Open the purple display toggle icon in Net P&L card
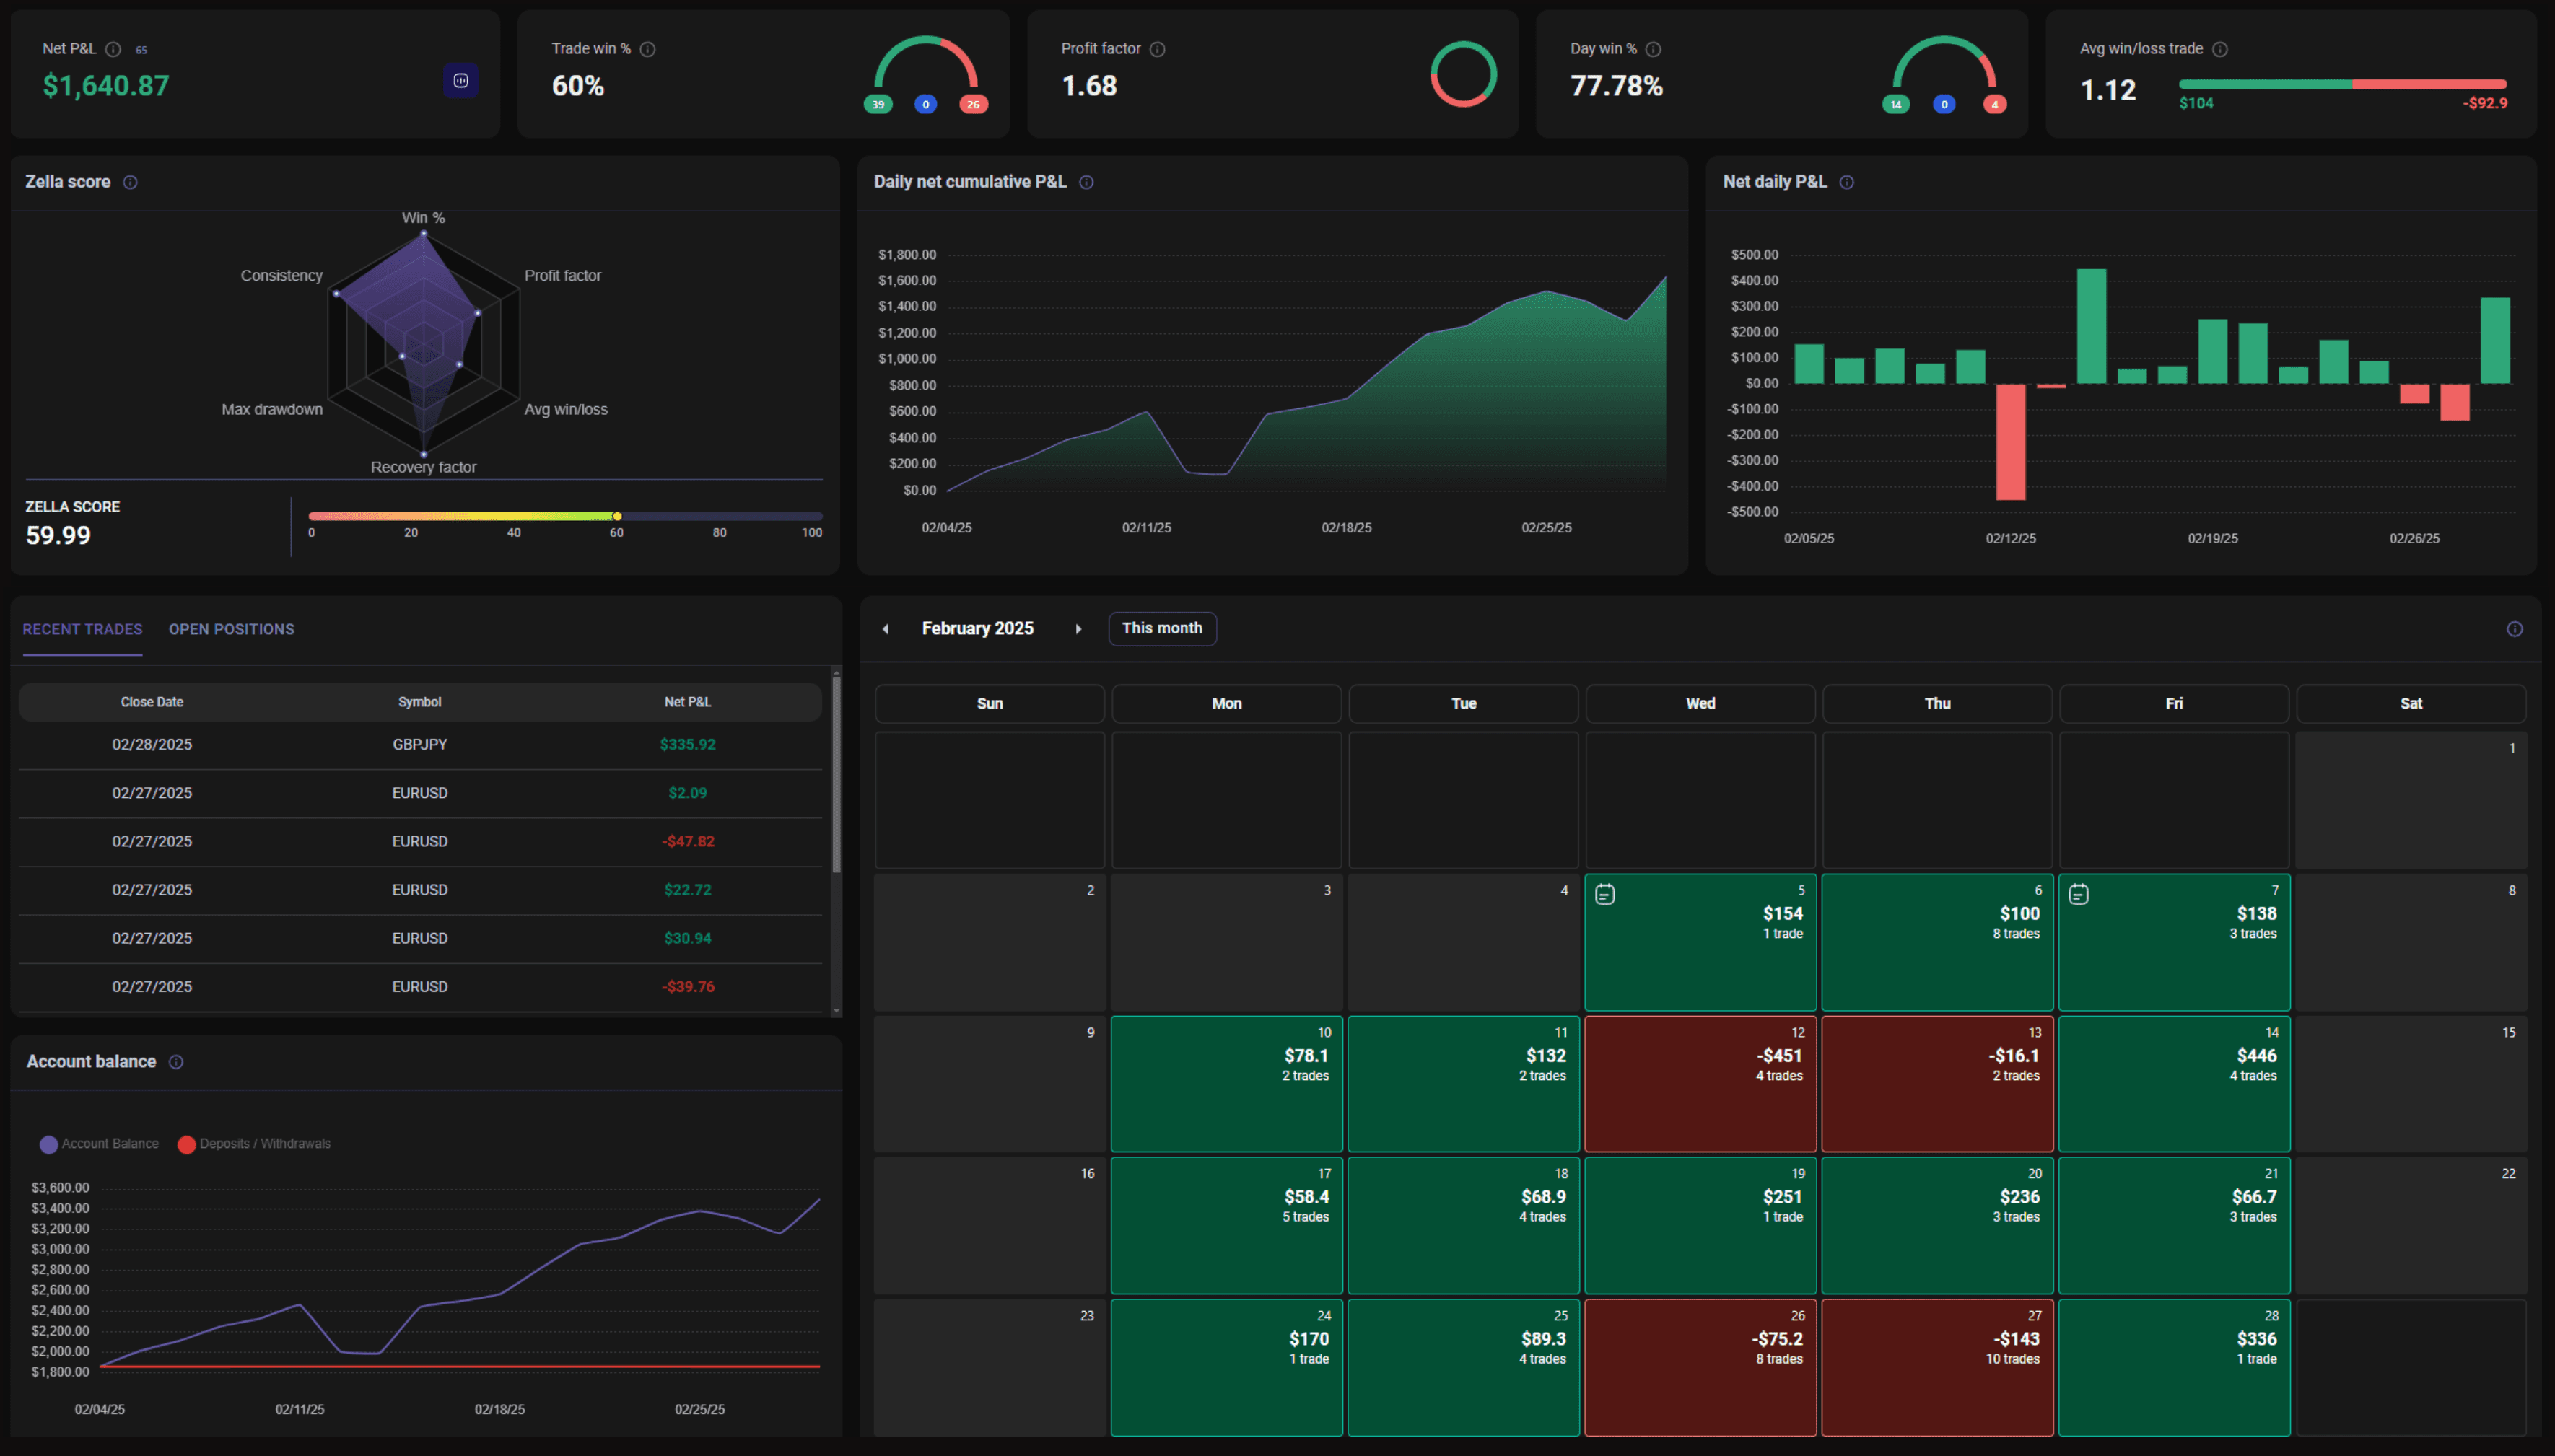This screenshot has width=2555, height=1456. 461,81
